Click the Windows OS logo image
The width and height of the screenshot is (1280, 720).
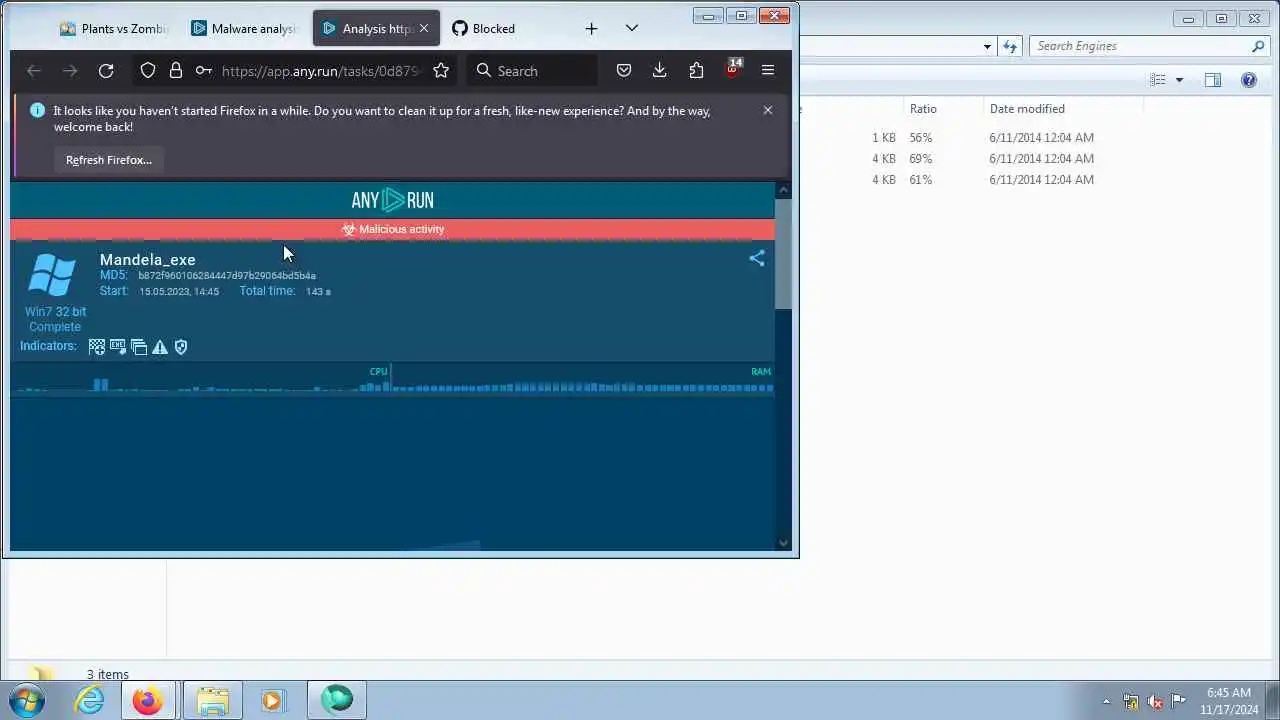click(52, 276)
